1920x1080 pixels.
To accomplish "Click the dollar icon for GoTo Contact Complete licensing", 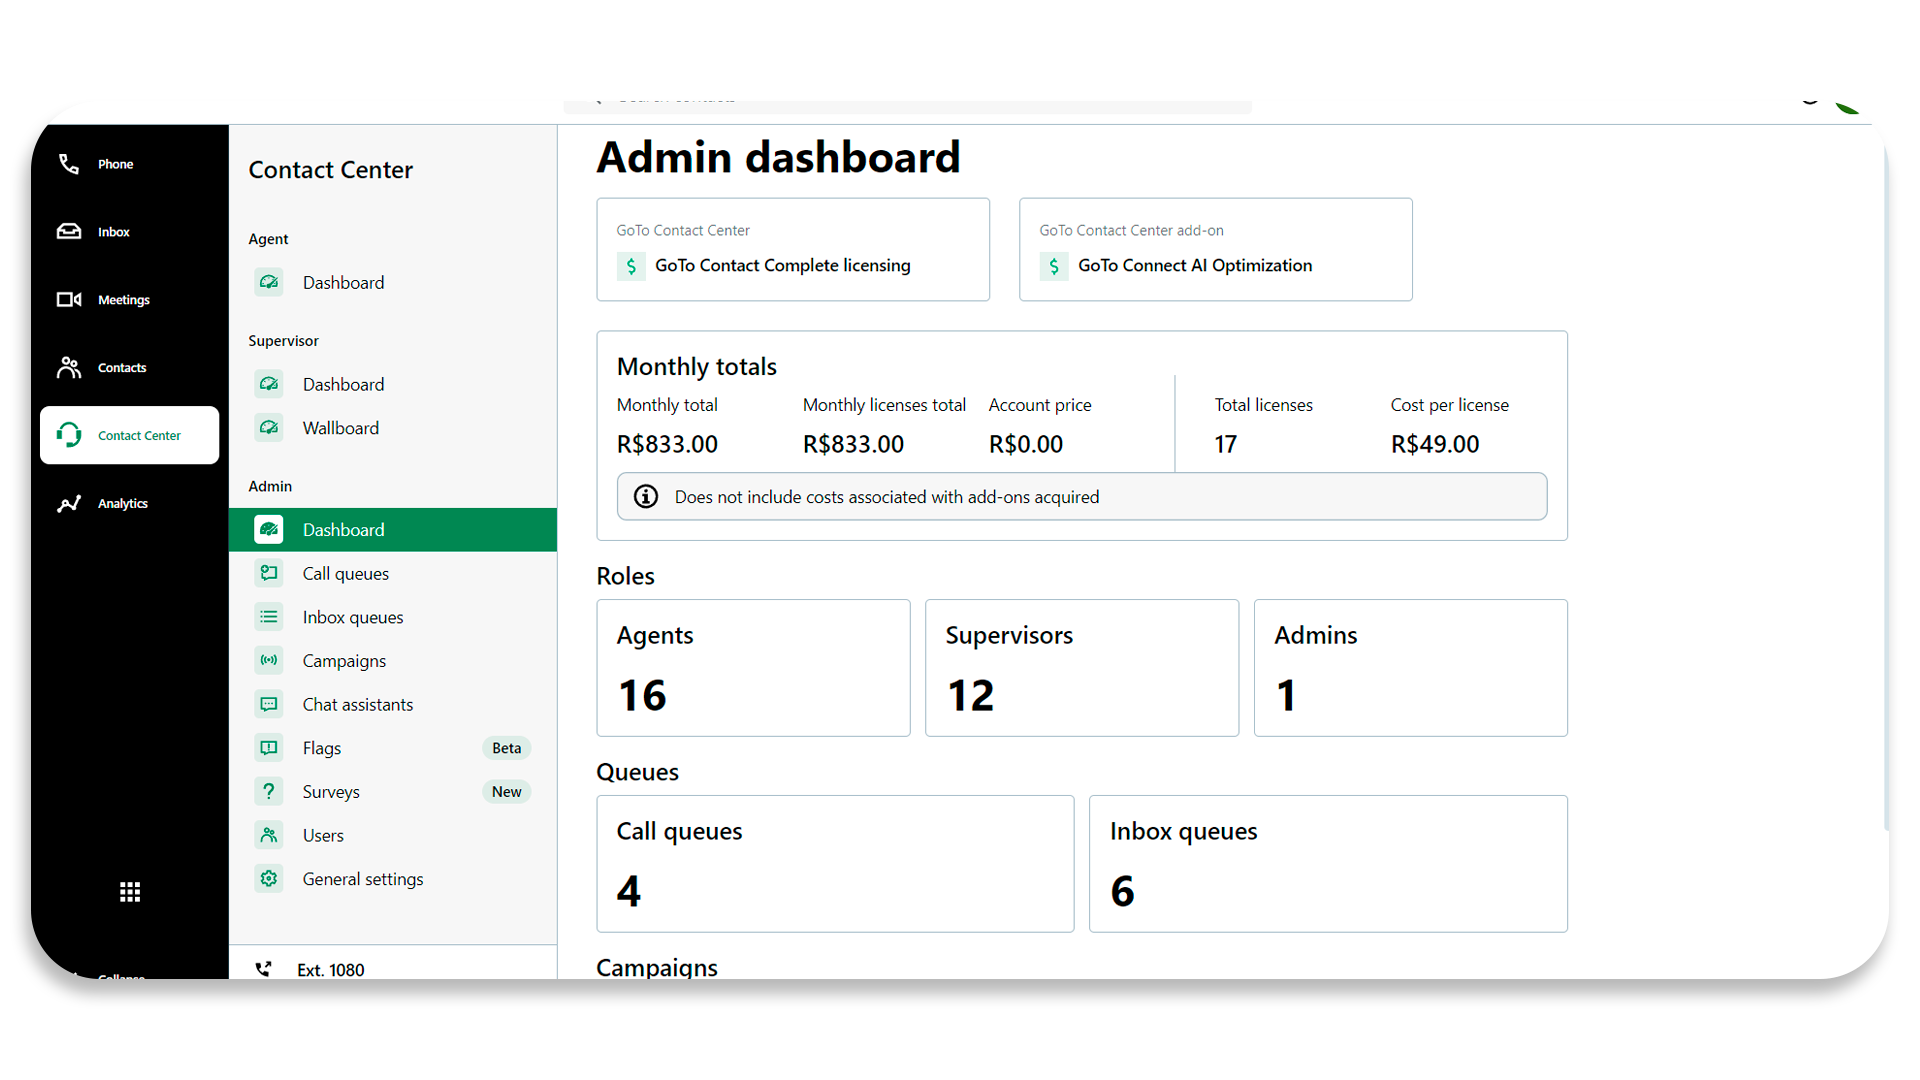I will click(x=631, y=266).
